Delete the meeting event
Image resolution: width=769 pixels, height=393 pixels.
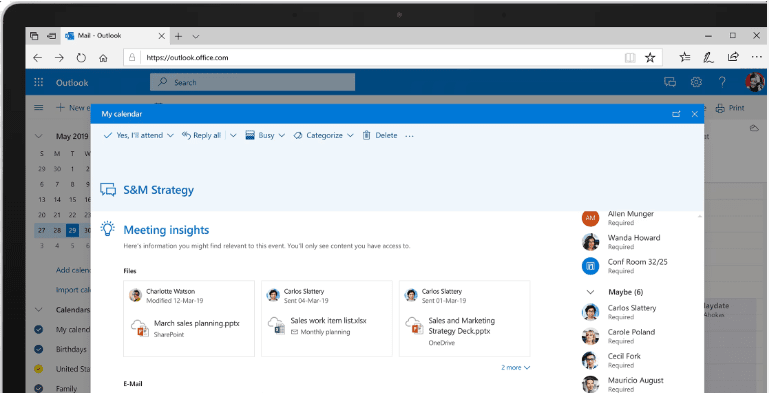click(380, 135)
